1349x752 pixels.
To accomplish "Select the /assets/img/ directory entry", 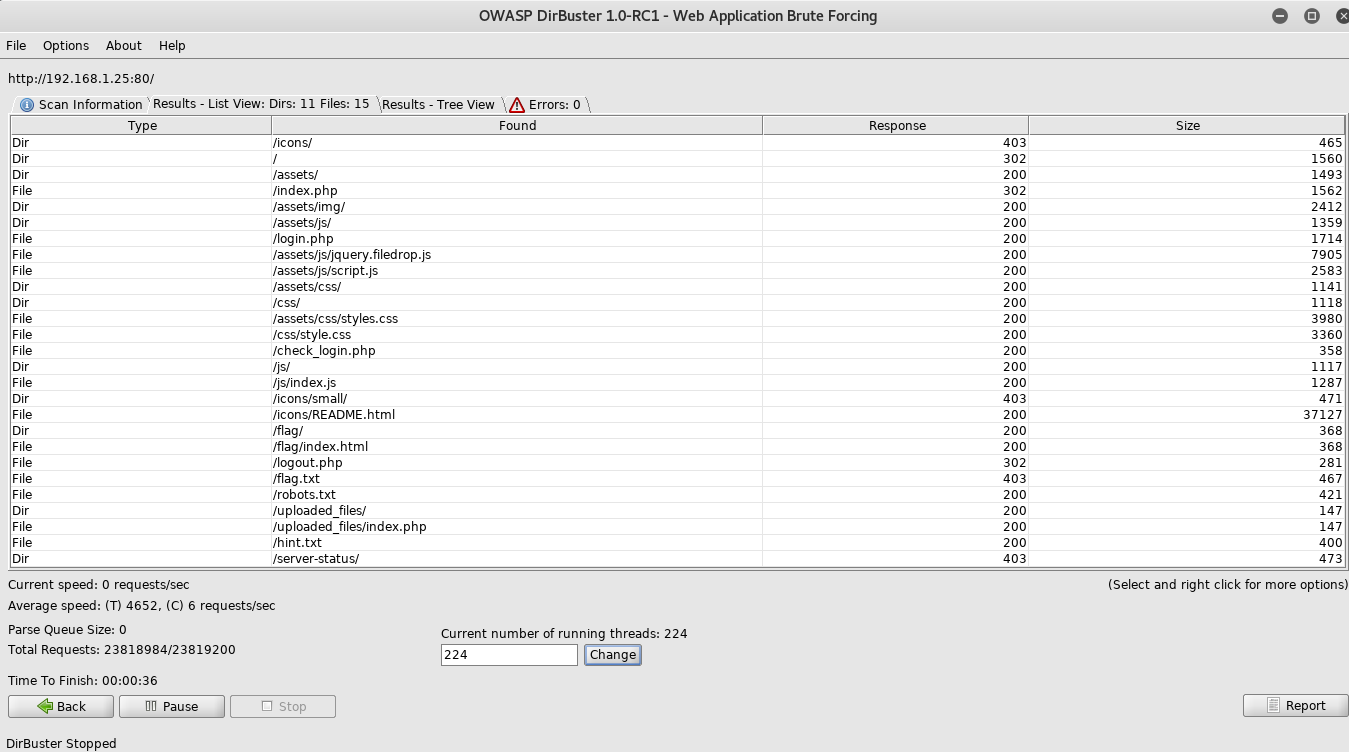I will pyautogui.click(x=678, y=207).
